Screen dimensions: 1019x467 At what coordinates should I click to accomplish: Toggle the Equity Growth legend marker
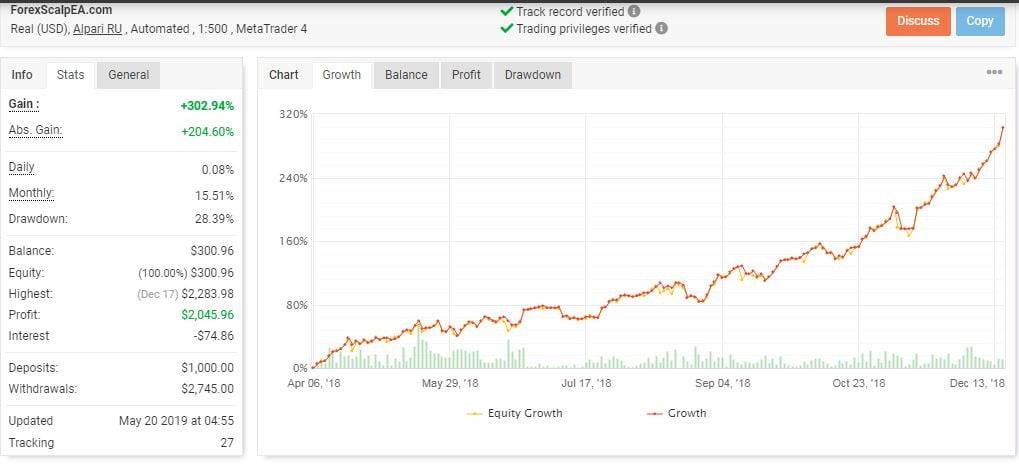[475, 413]
